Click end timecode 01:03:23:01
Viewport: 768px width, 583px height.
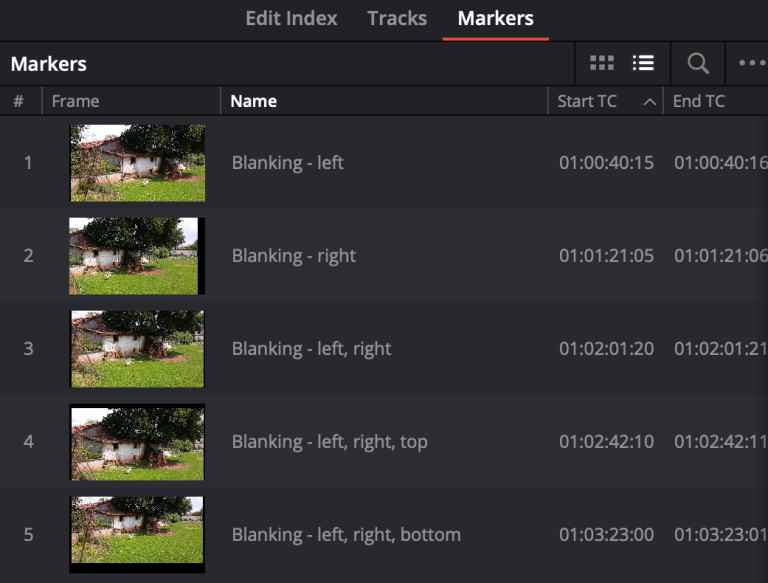coord(720,535)
